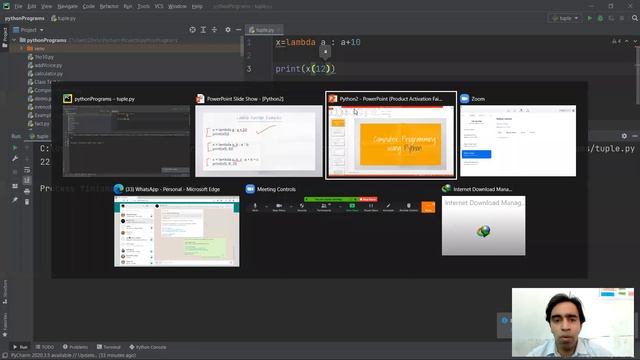Click PyCharm update available status bar message

point(73,356)
